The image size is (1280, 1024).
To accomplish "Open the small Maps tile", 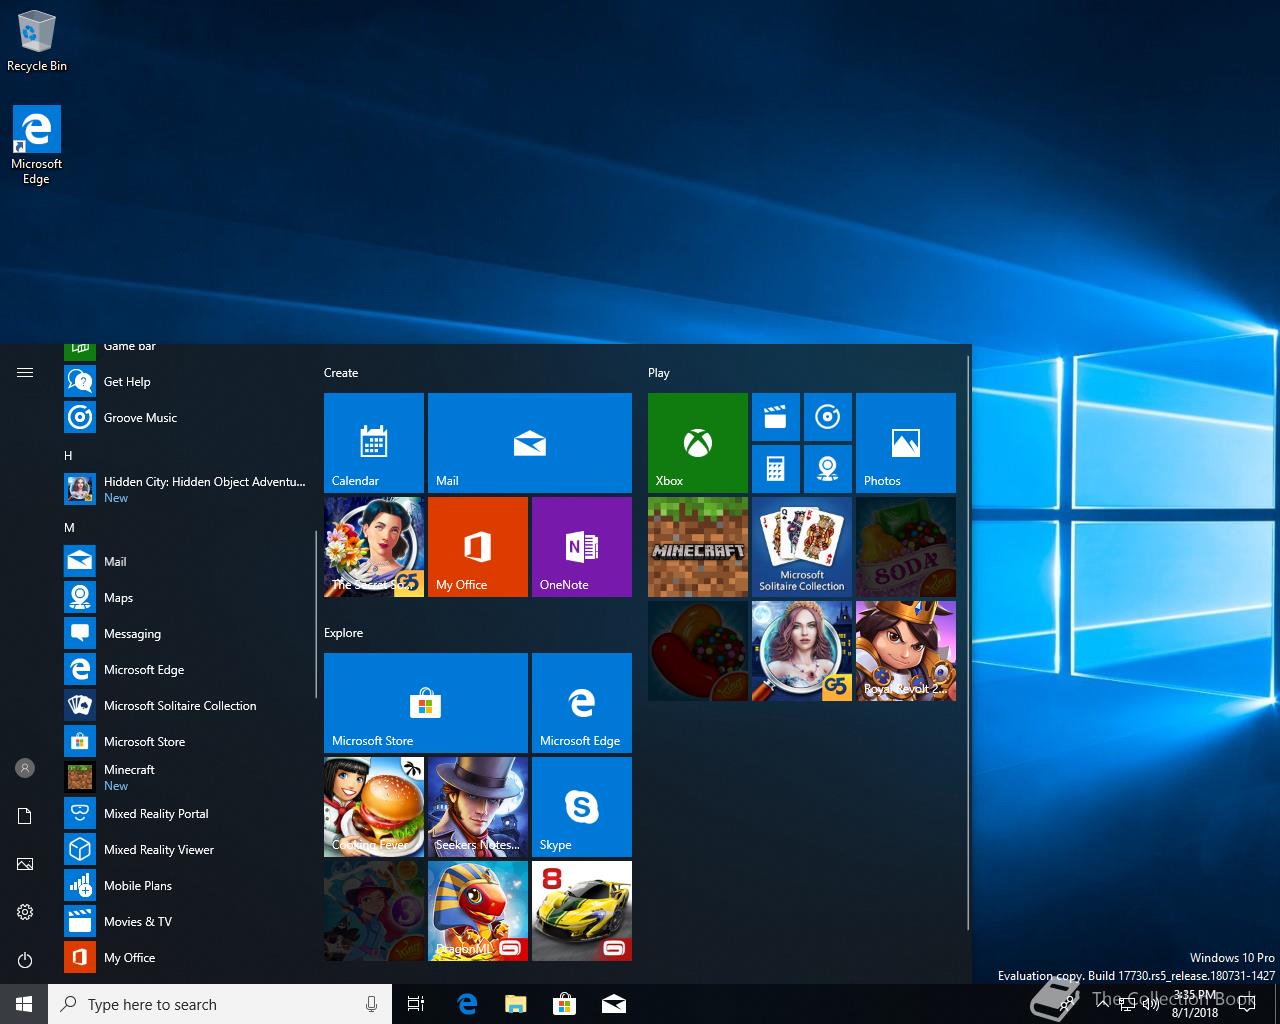I will tap(828, 469).
